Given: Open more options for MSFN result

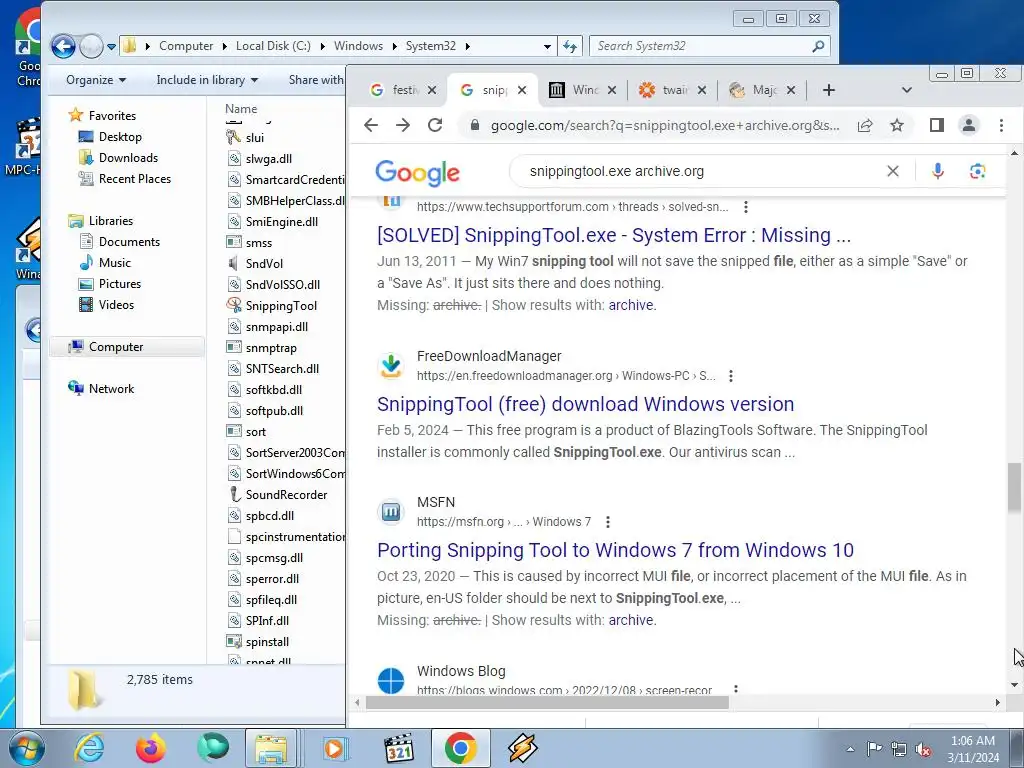Looking at the screenshot, I should click(x=607, y=522).
